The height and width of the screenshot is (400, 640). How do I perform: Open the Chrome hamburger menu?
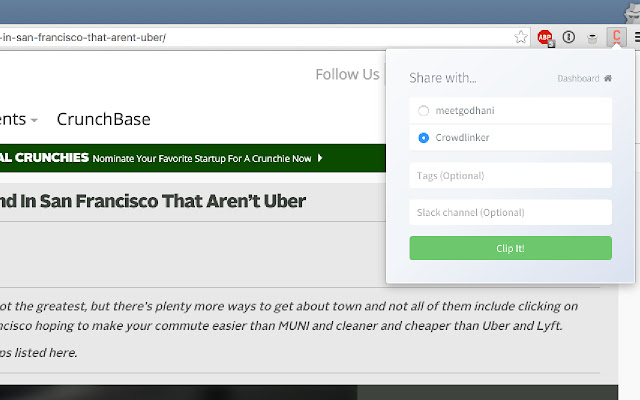coord(636,38)
